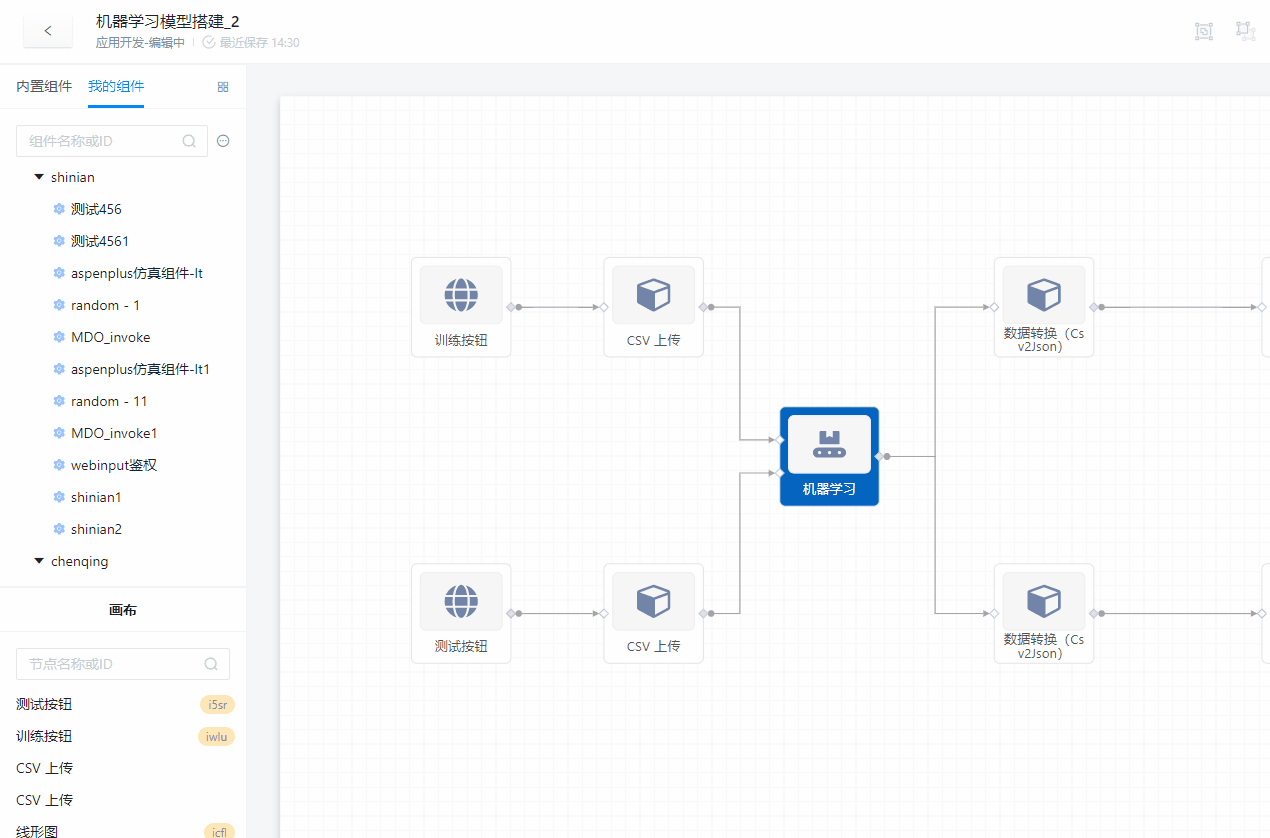This screenshot has width=1270, height=838.
Task: Click the fit-to-screen icon in top right
Action: (x=1204, y=31)
